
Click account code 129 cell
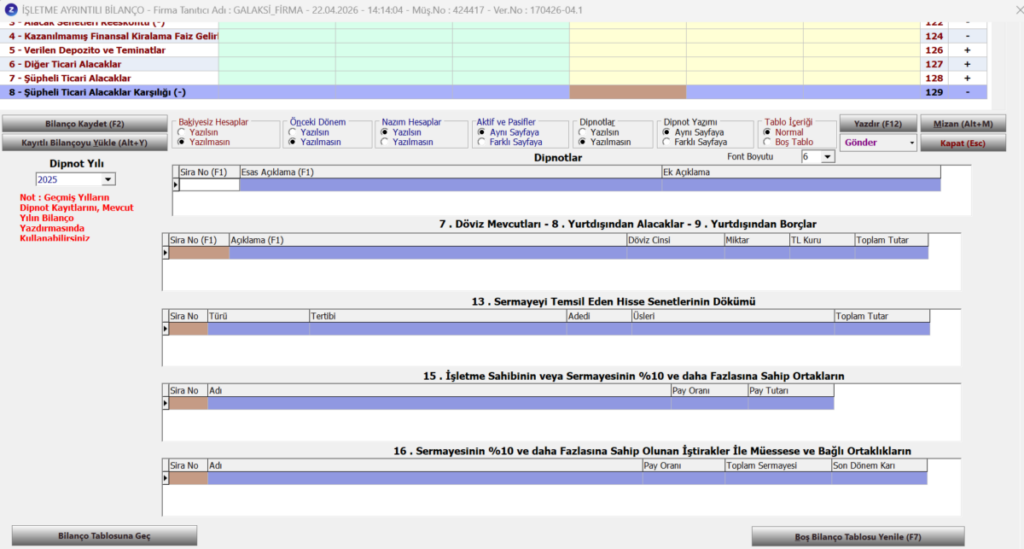(934, 92)
